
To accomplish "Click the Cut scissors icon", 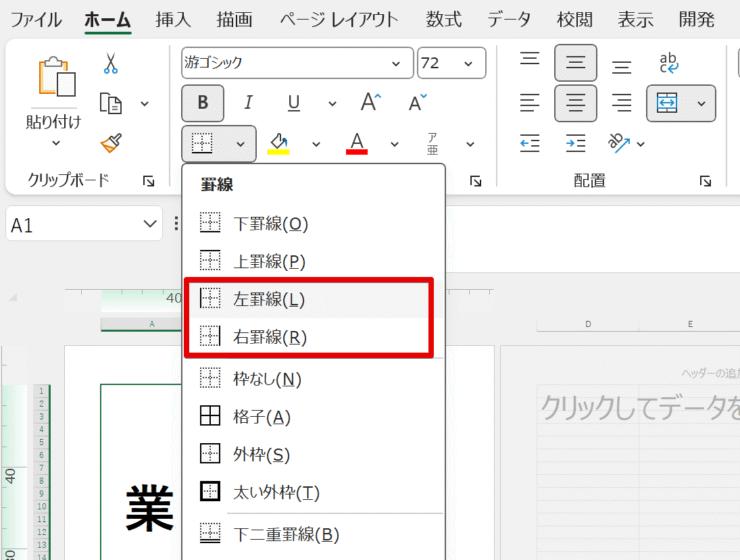I will (x=110, y=63).
